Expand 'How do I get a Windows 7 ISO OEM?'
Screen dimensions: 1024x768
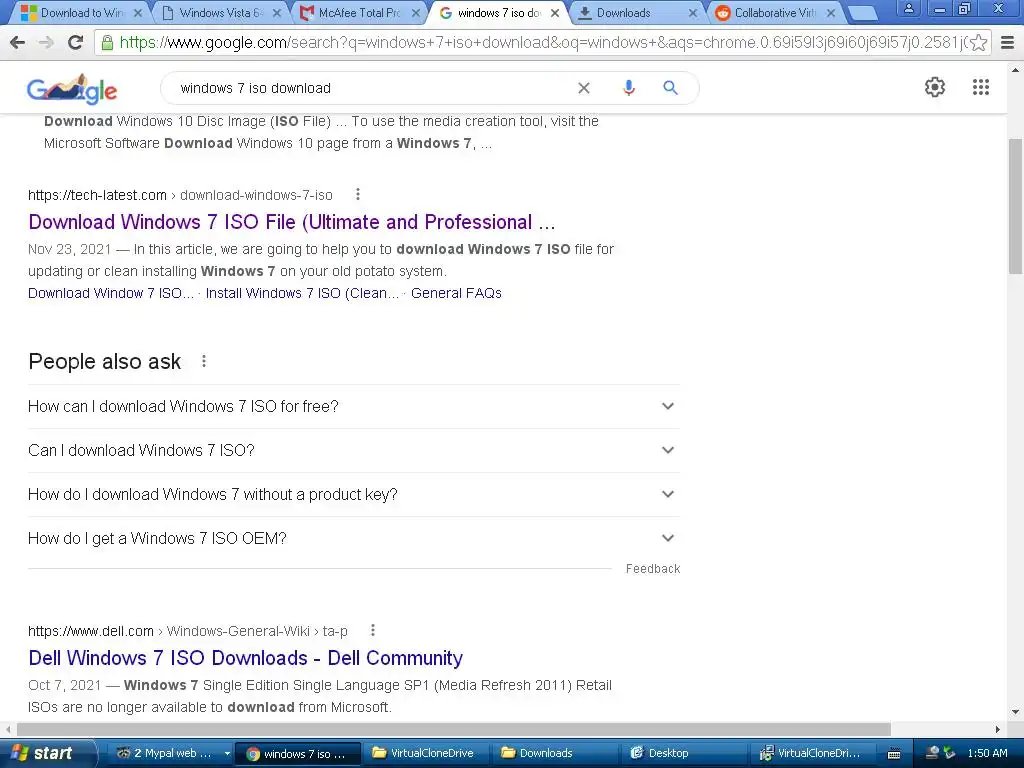point(353,539)
